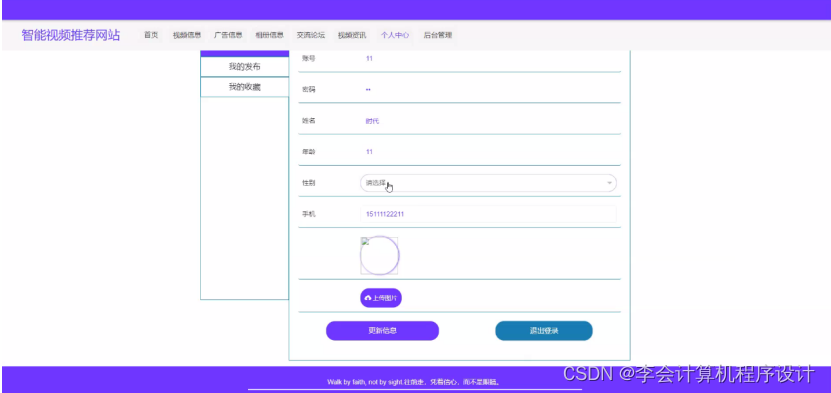Viewport: 831px width, 393px height.
Task: Open the 性别 请选择 dropdown
Action: (x=488, y=183)
